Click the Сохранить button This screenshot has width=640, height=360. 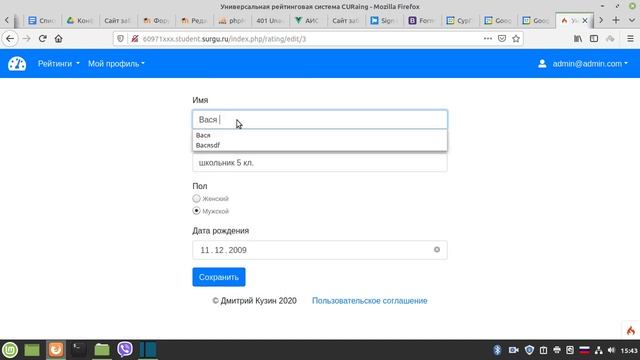(219, 277)
